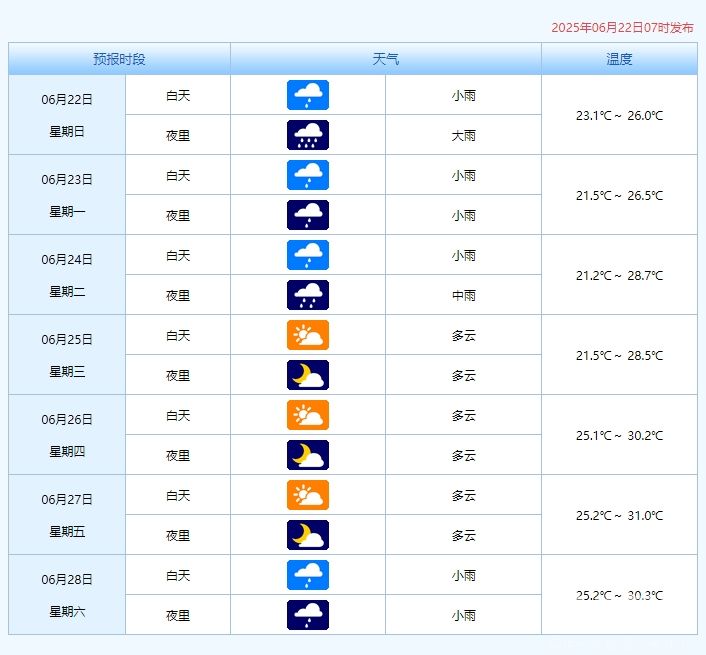This screenshot has width=706, height=655.
Task: Click the 25.2℃ ~ 31.0℃ temperature range
Action: (x=620, y=515)
